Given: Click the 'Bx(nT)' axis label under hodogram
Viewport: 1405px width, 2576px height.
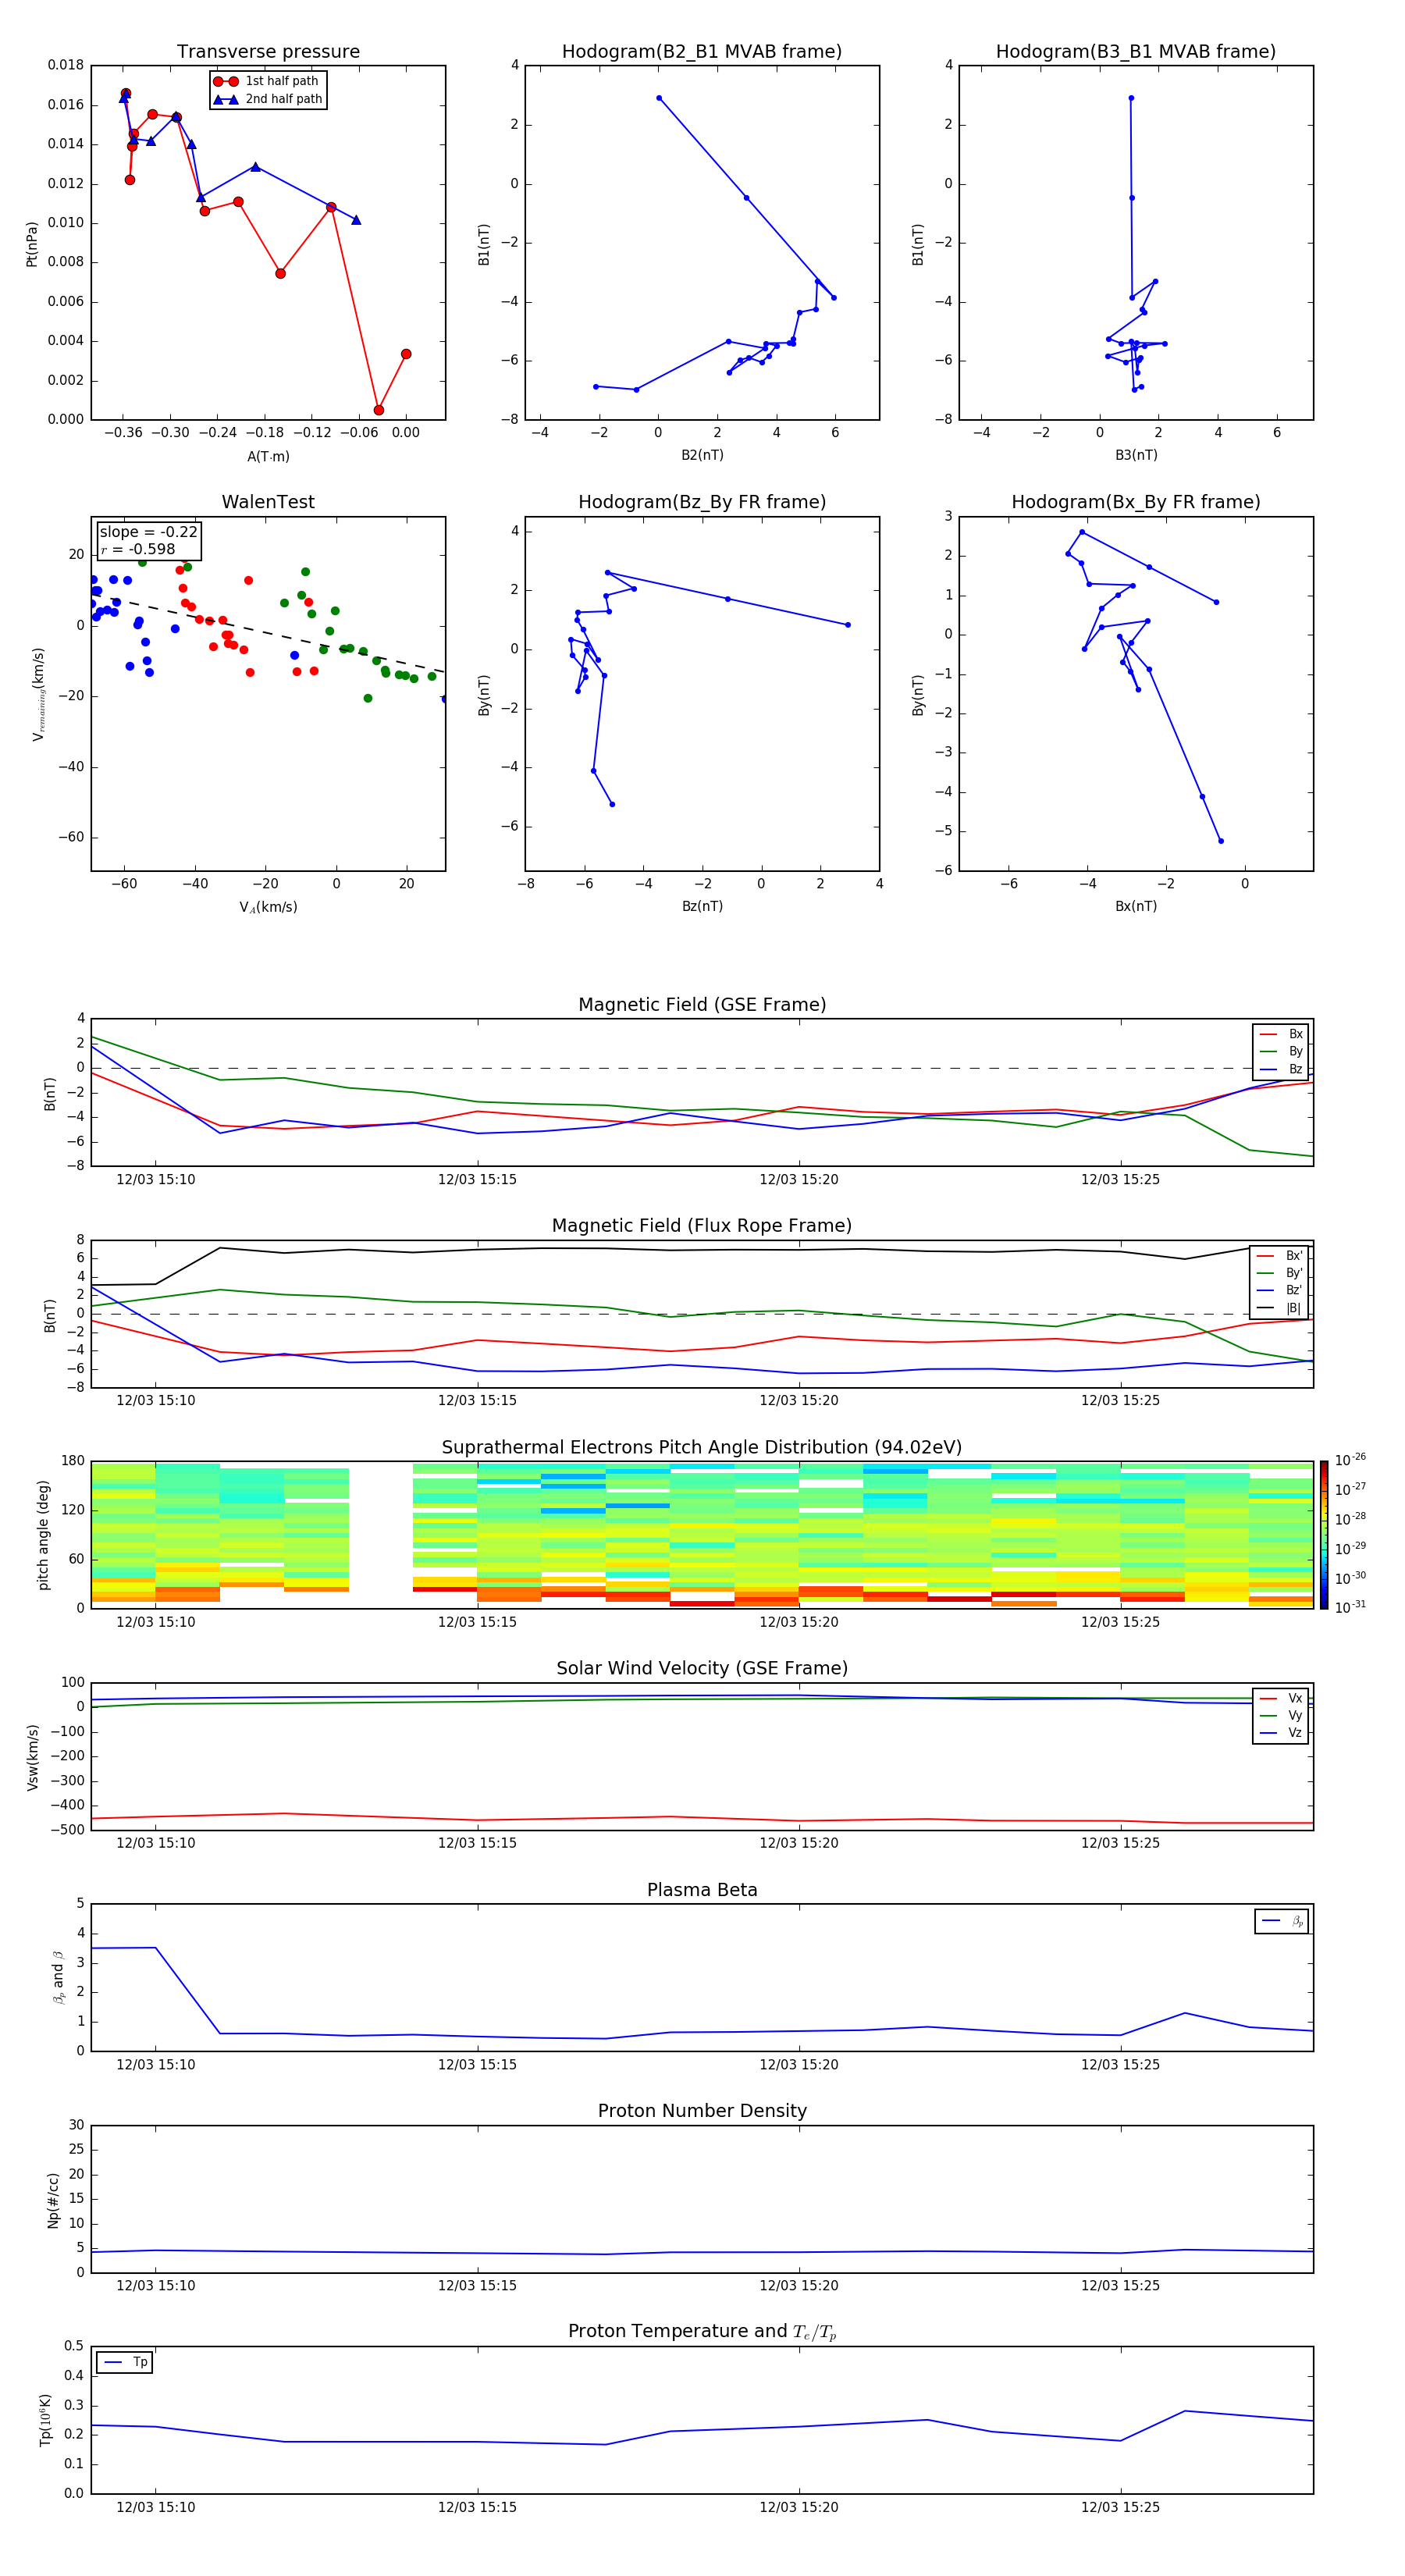Looking at the screenshot, I should click(1136, 906).
